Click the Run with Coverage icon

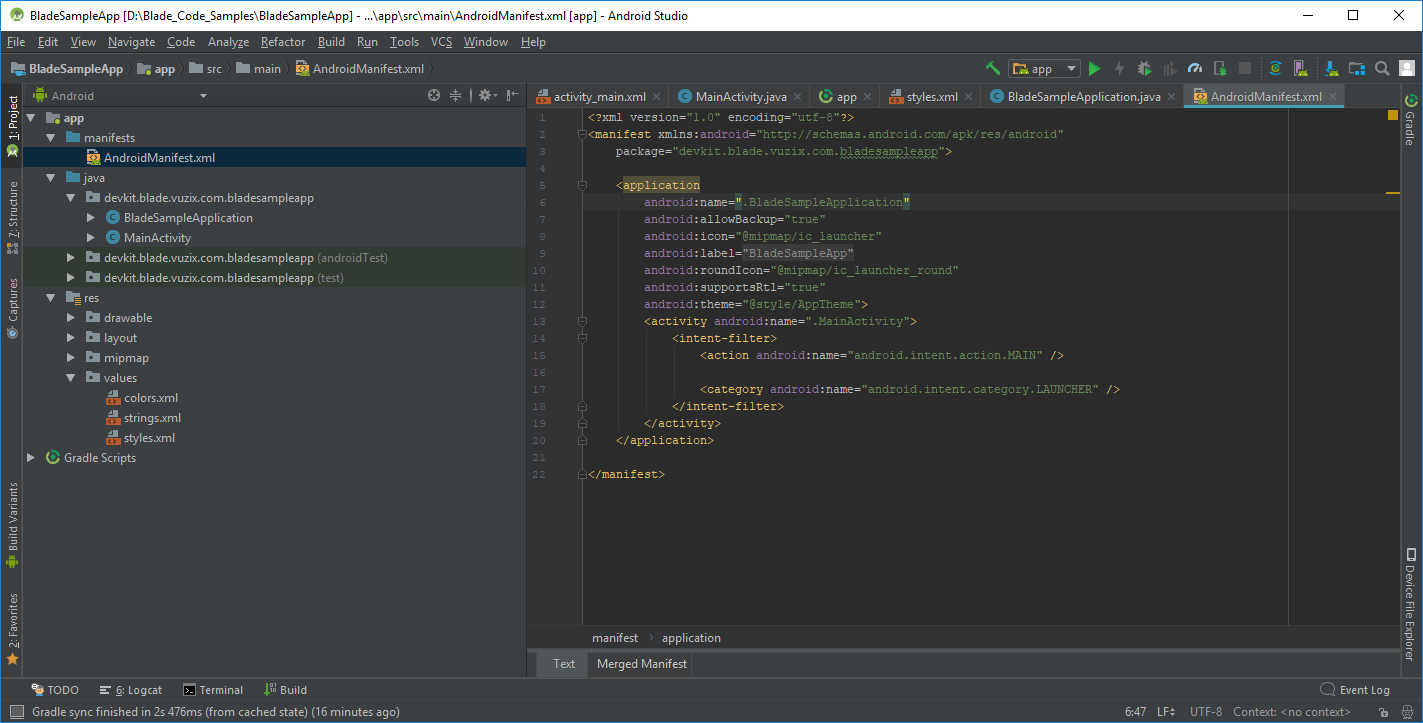click(1169, 69)
